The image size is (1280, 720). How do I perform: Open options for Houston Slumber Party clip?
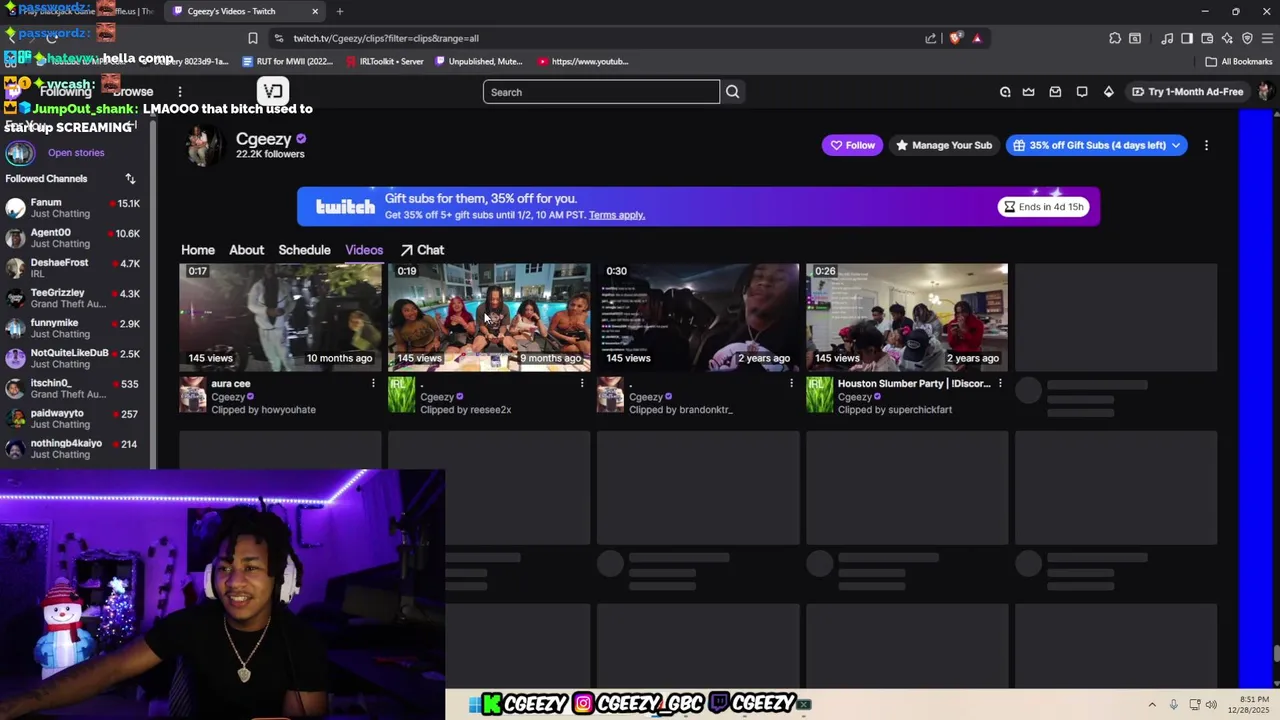(1000, 383)
